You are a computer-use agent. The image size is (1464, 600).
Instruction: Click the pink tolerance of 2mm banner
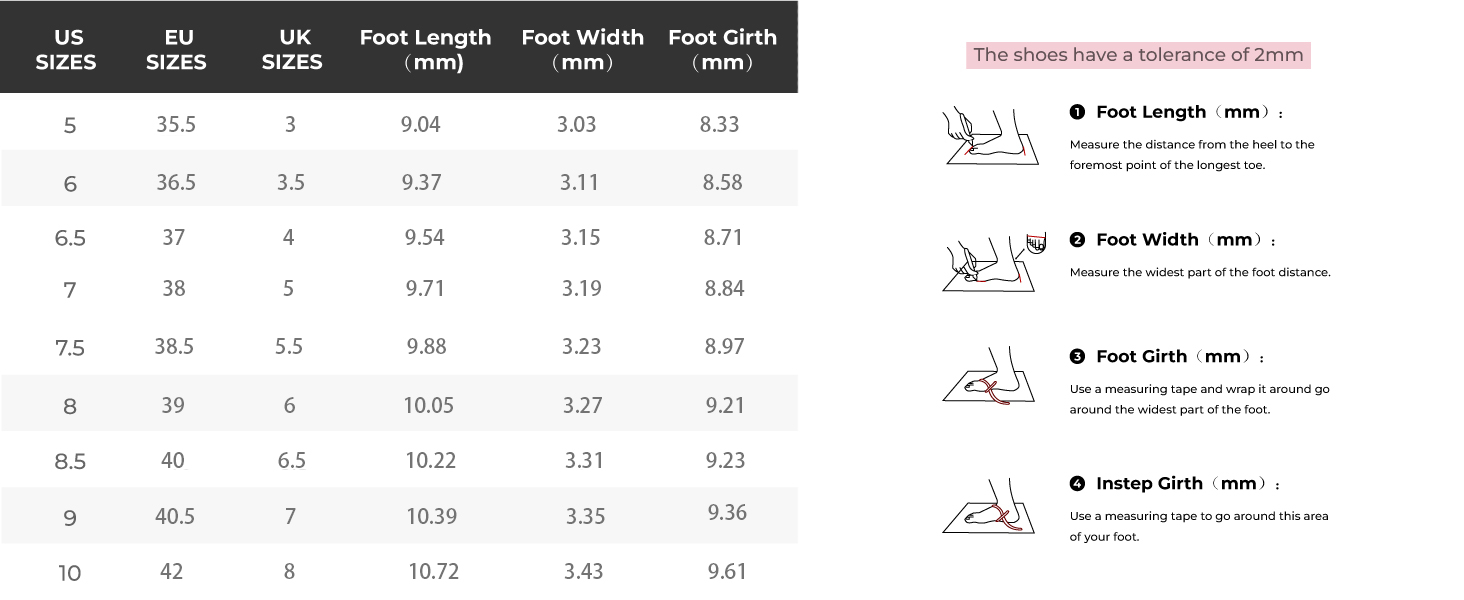[1138, 55]
